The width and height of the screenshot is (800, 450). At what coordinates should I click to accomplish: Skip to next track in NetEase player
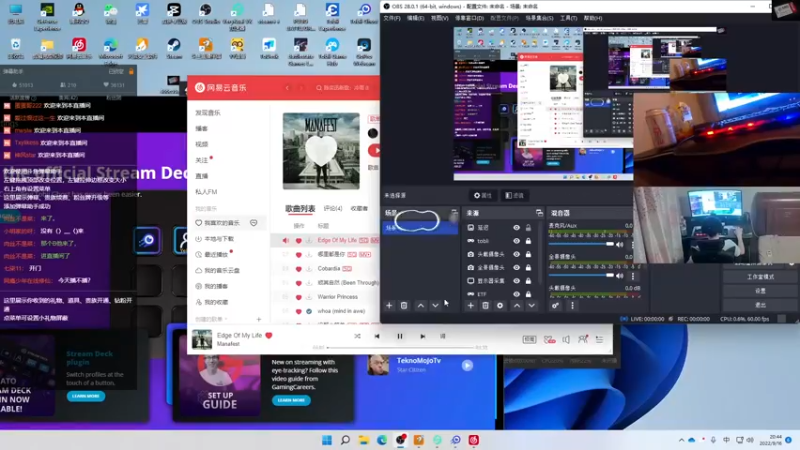(422, 336)
